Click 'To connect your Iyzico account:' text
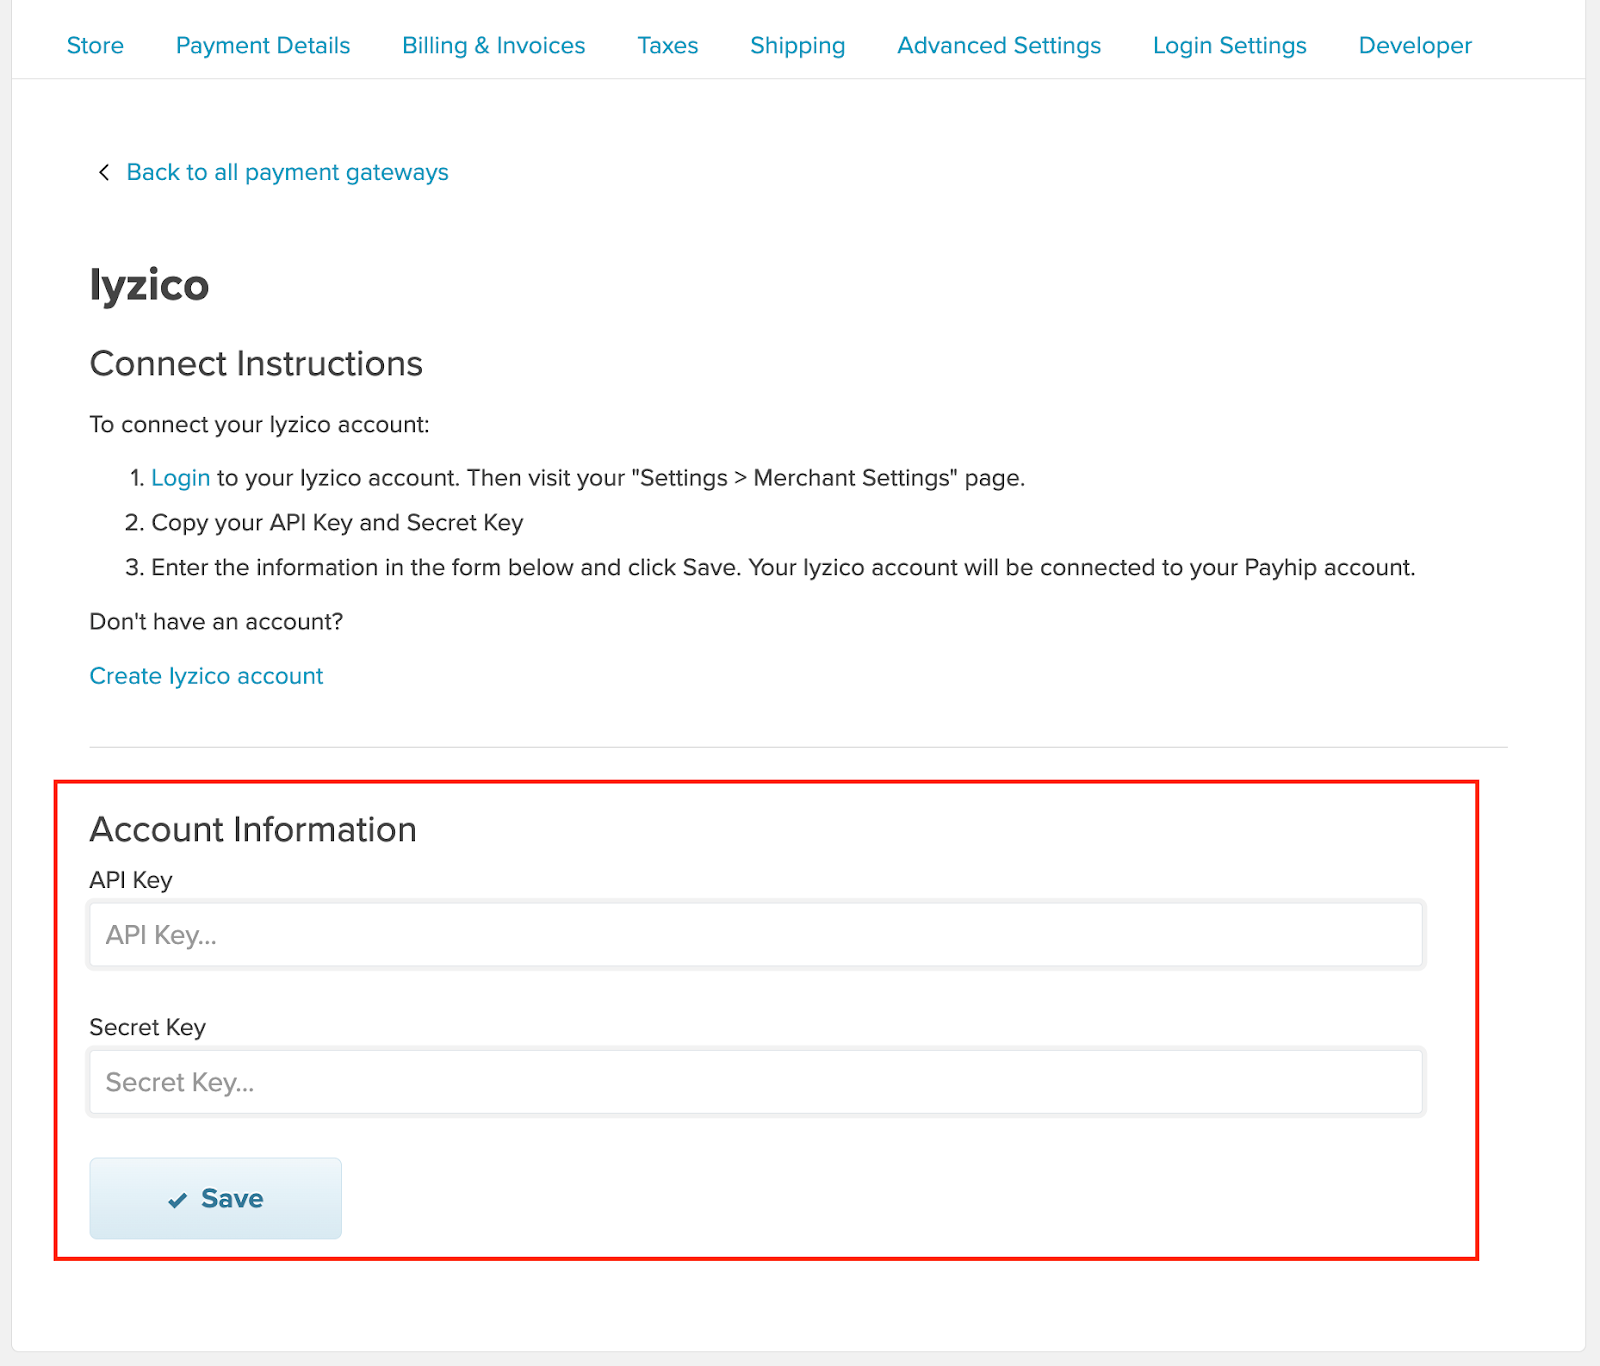 (x=259, y=425)
